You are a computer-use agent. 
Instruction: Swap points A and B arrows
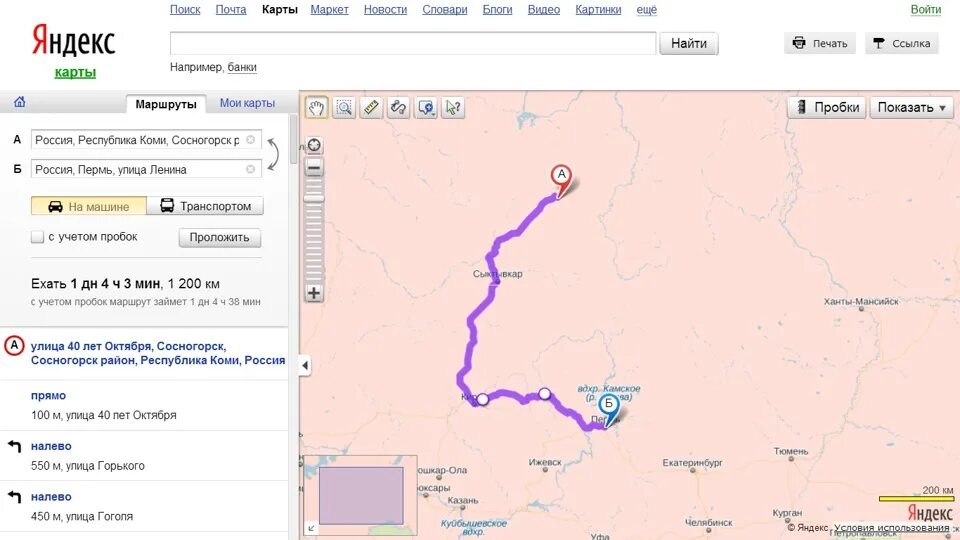(273, 154)
